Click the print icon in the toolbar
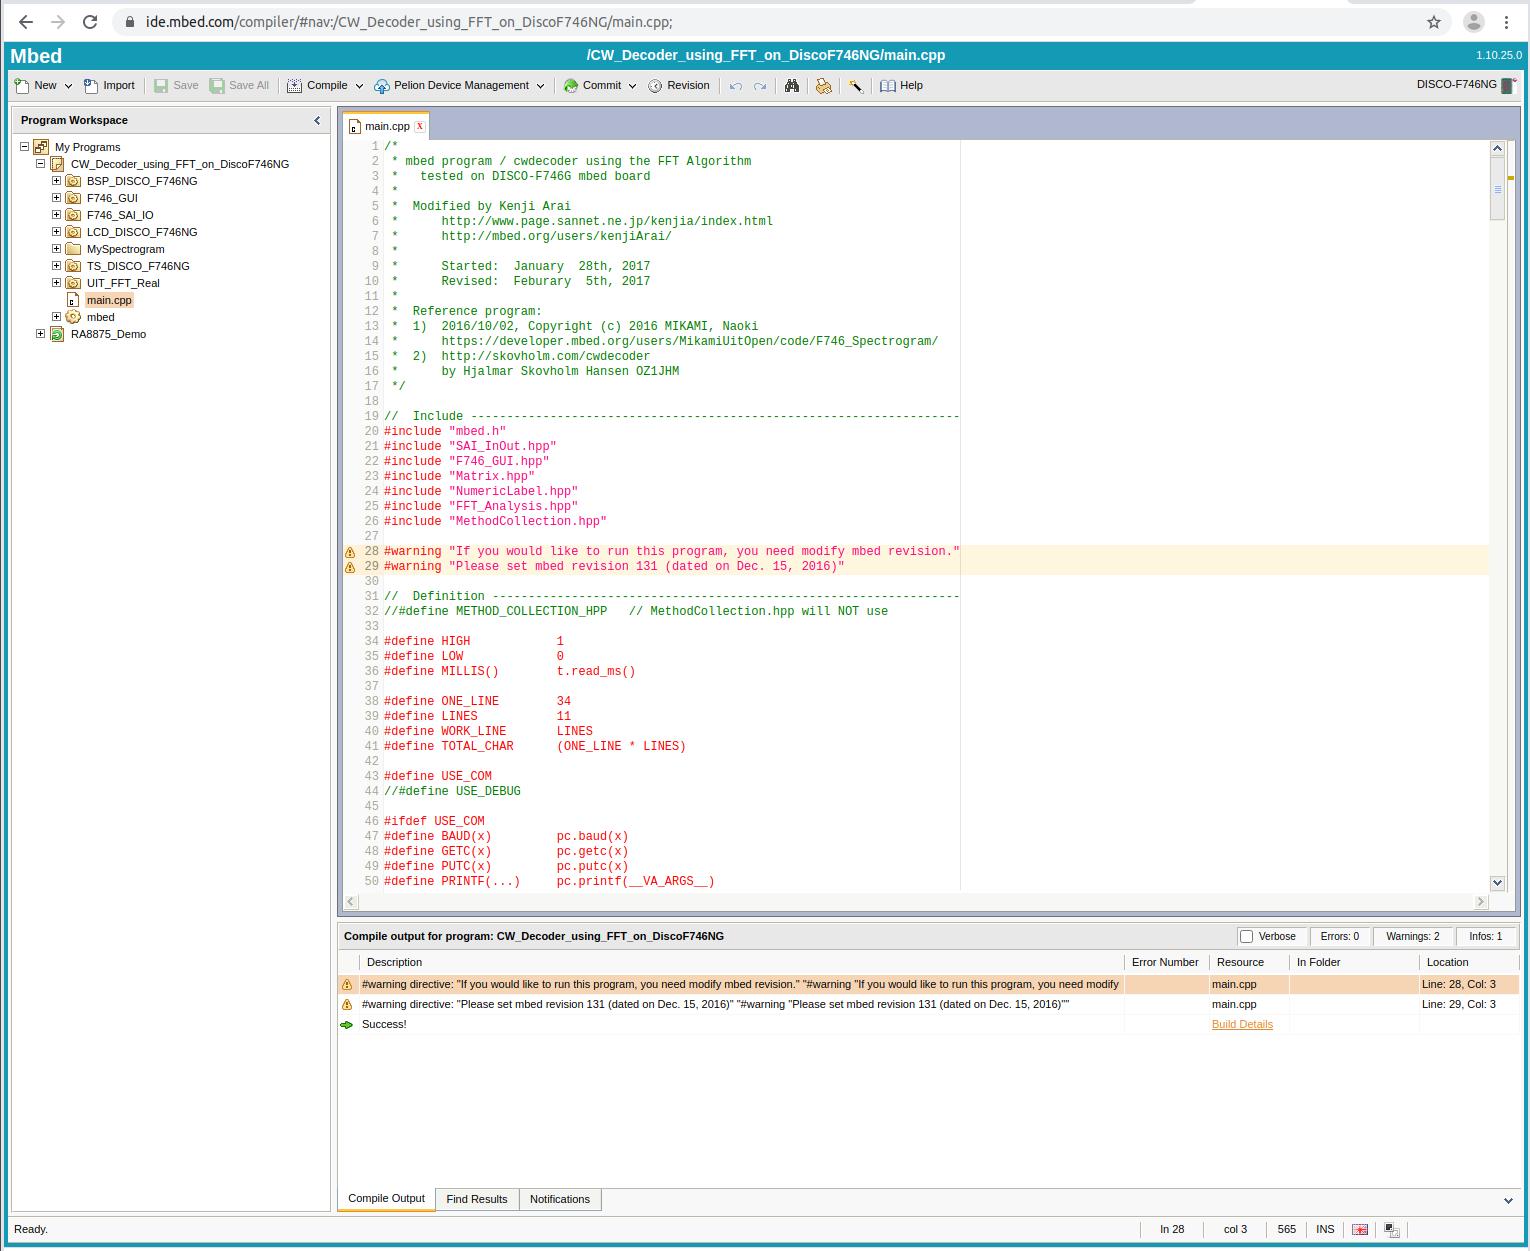The width and height of the screenshot is (1530, 1251). (823, 86)
